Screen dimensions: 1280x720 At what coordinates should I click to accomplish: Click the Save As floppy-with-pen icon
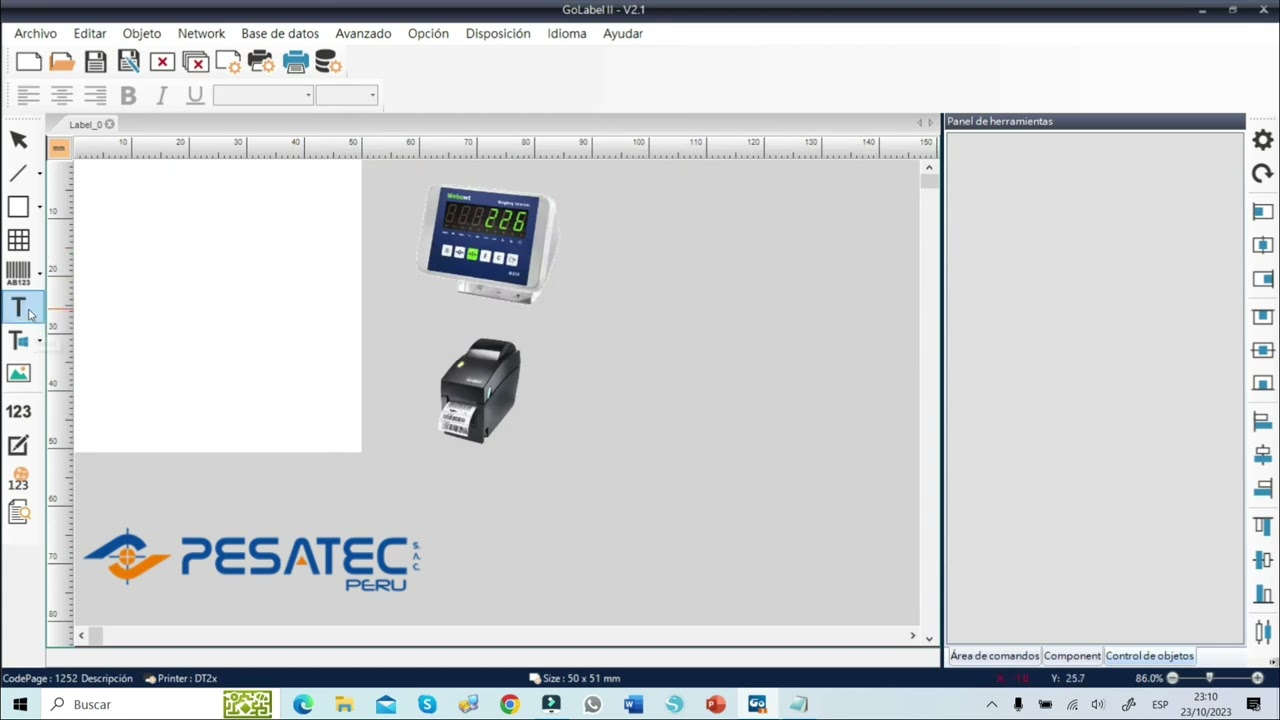129,62
